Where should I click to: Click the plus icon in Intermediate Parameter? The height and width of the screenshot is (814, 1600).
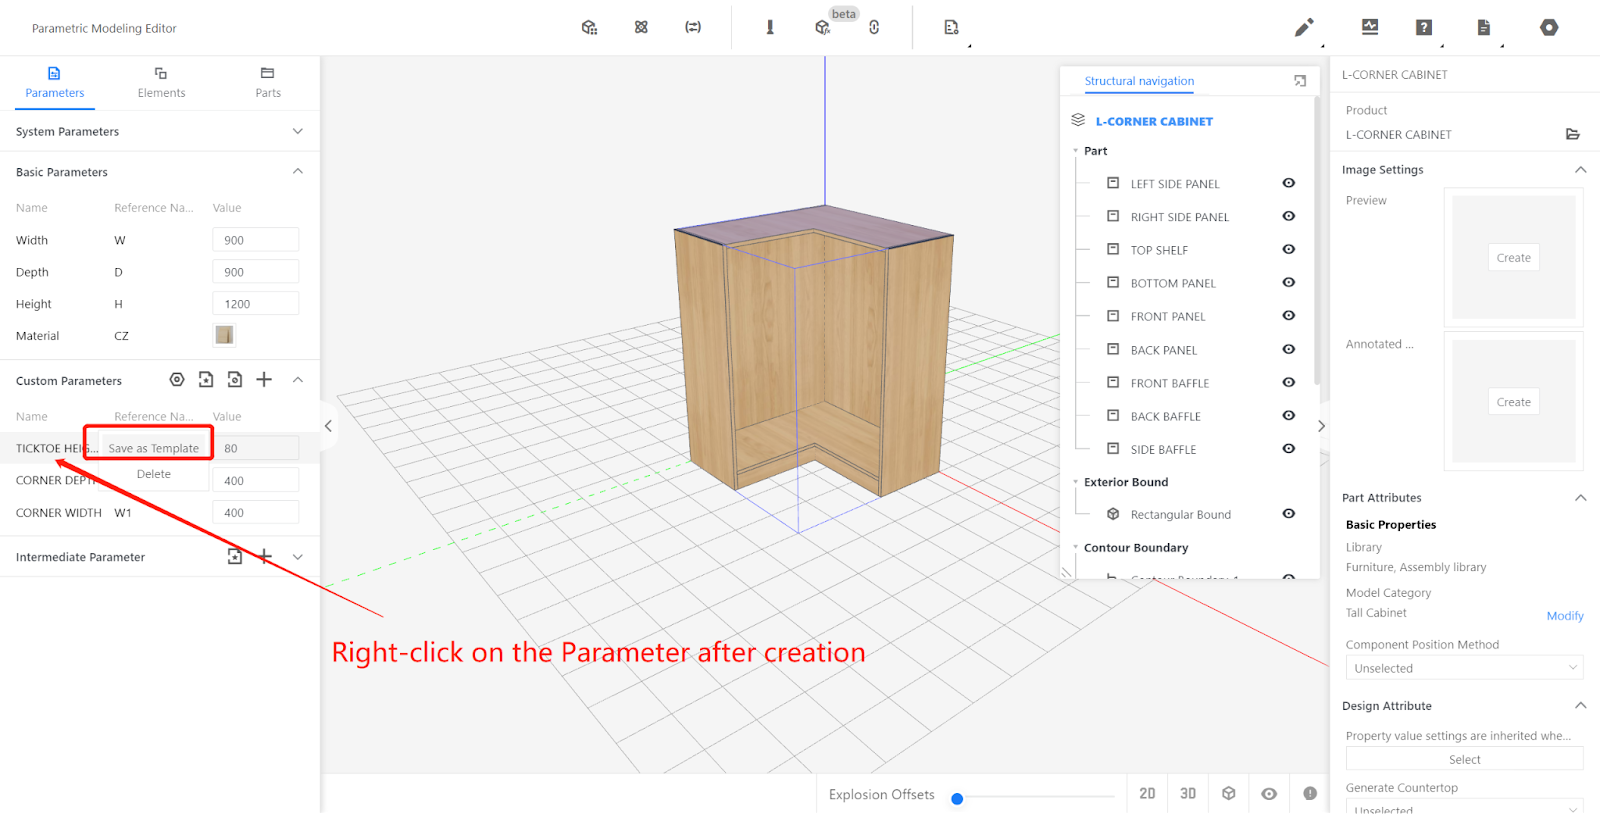(x=265, y=557)
